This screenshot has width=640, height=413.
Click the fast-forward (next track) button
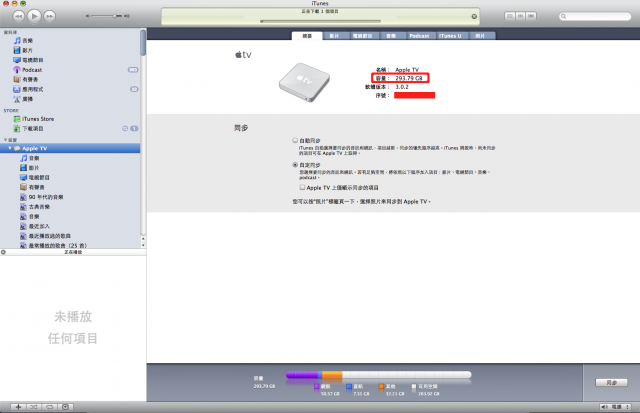point(50,16)
